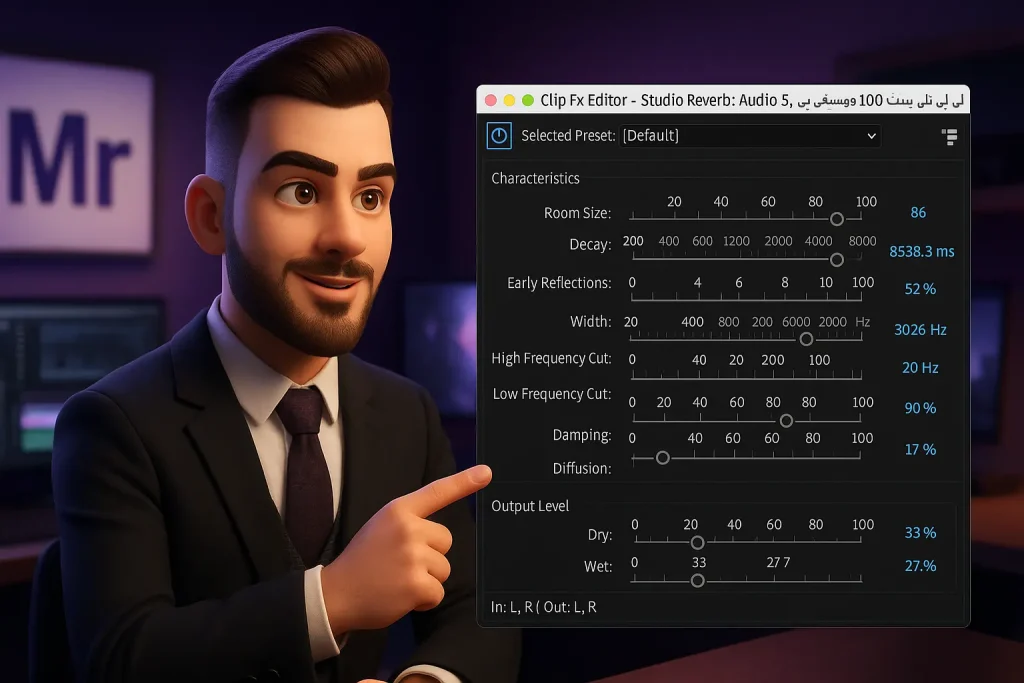Image resolution: width=1024 pixels, height=683 pixels.
Task: Close the Clip Fx Editor window
Action: [x=491, y=100]
